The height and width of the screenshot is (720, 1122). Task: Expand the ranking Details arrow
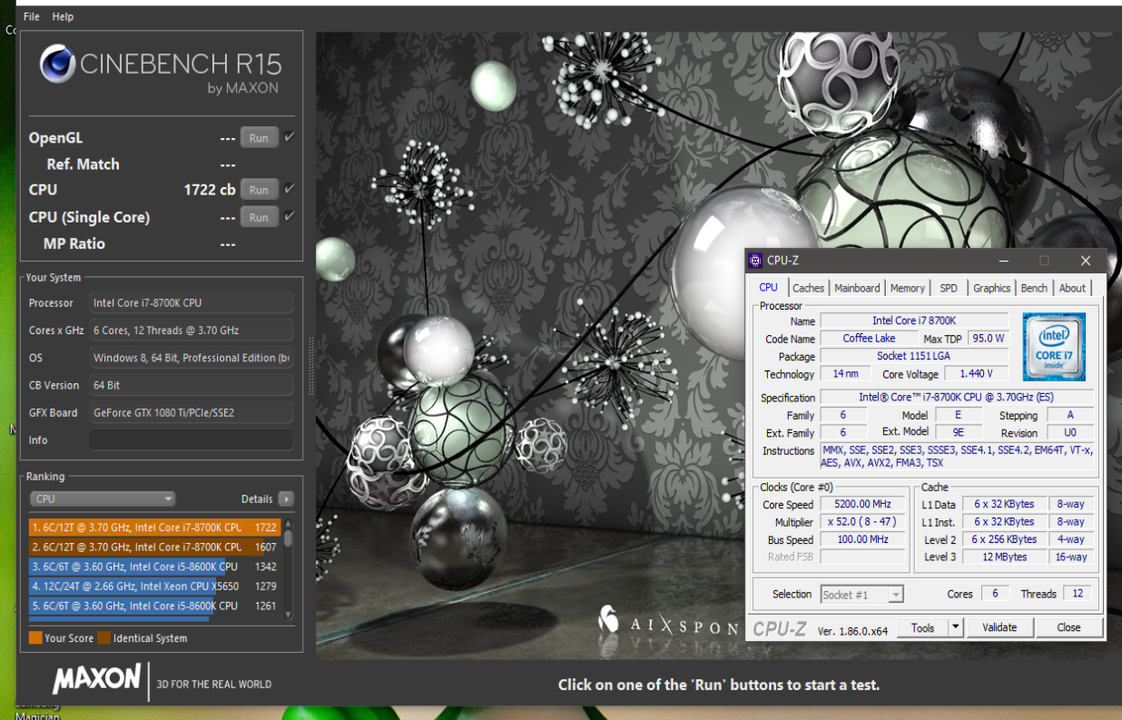tap(286, 499)
